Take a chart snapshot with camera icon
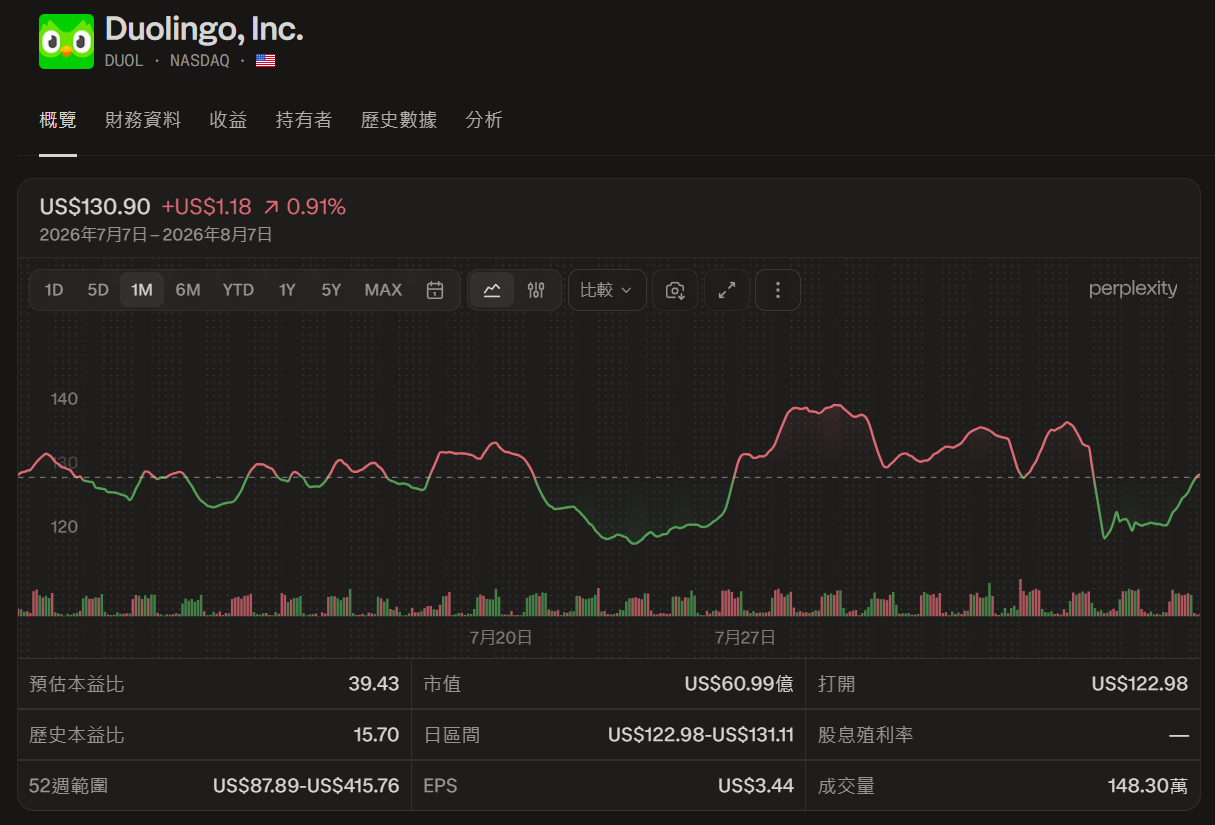The width and height of the screenshot is (1215, 825). [x=675, y=290]
